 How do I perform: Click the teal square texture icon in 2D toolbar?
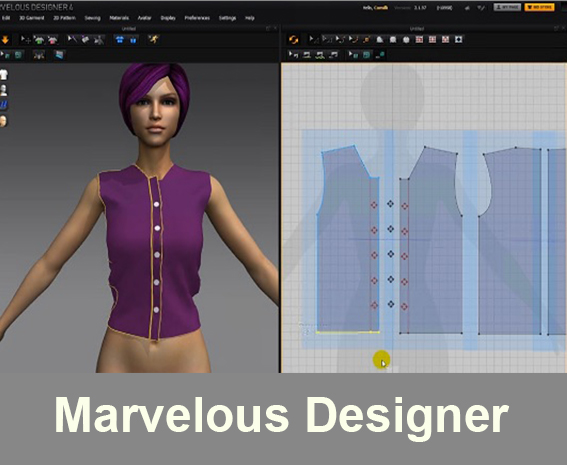coord(367,55)
